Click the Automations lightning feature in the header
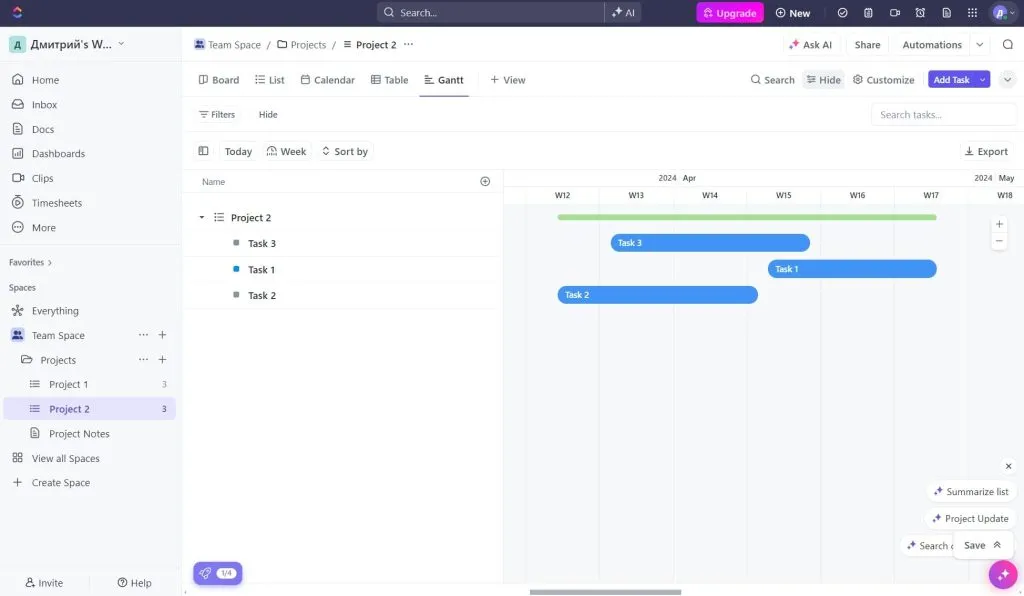This screenshot has height=596, width=1024. (x=930, y=44)
